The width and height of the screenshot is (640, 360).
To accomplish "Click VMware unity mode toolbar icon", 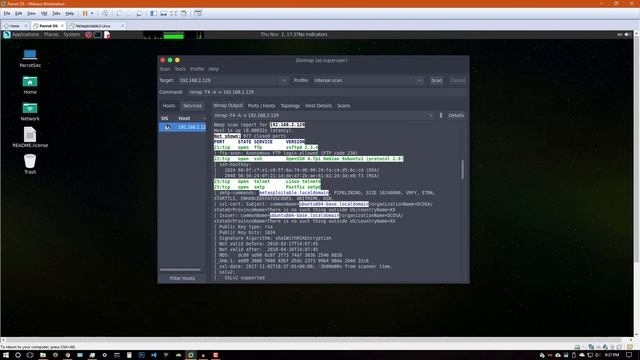I will coord(184,13).
